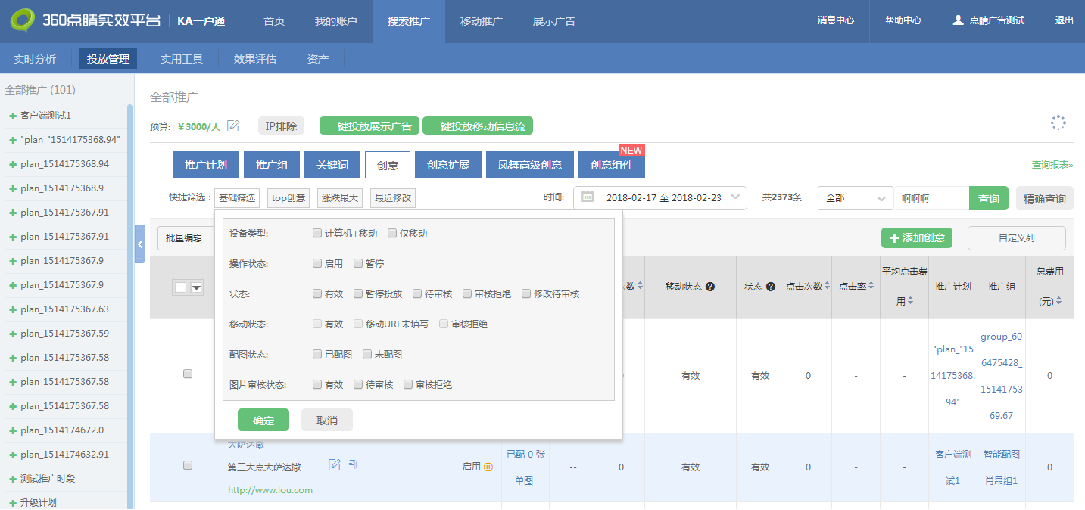Click the keyword search input field
The image size is (1085, 510).
(x=930, y=198)
